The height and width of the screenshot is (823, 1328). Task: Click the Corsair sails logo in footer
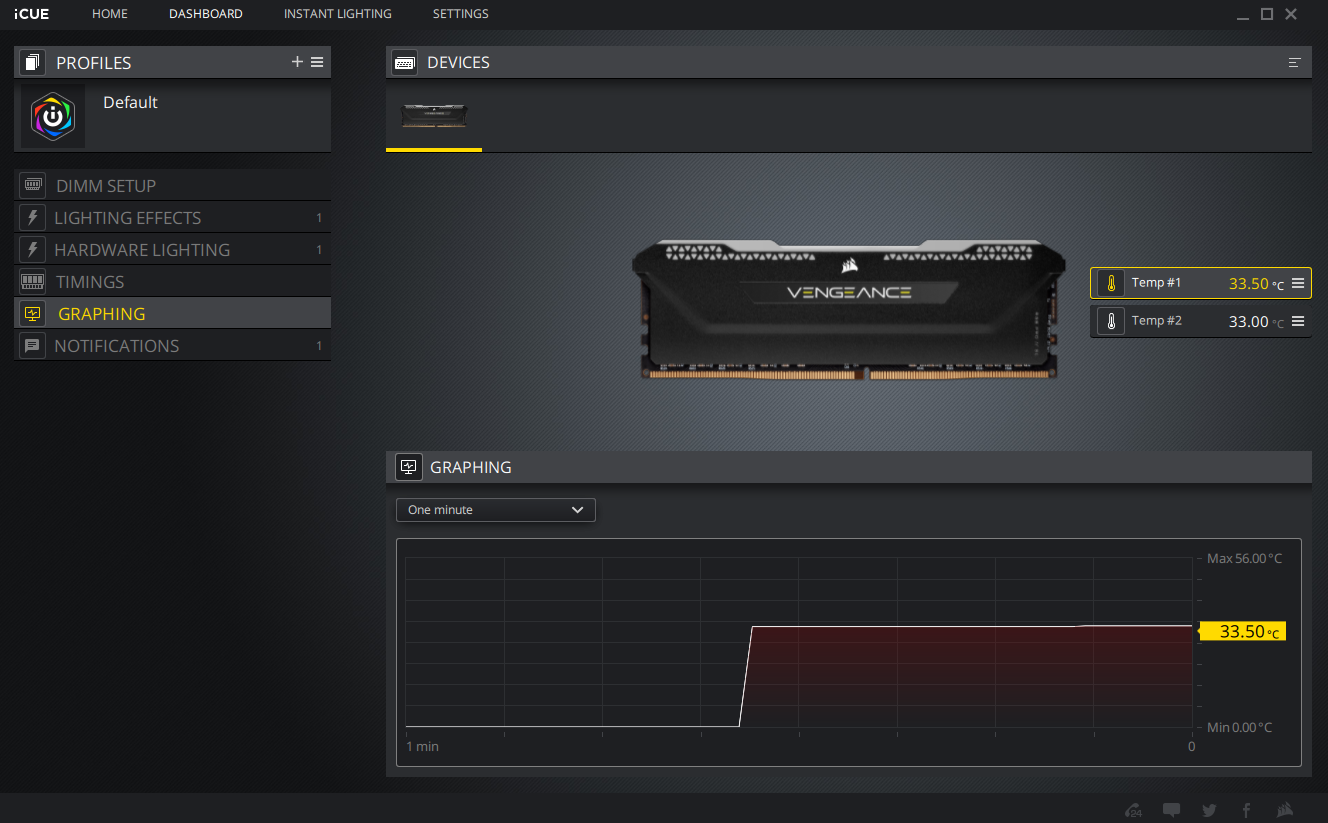(x=1285, y=810)
